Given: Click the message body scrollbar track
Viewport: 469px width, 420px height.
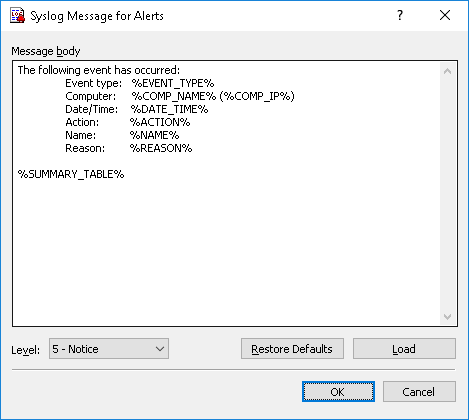Looking at the screenshot, I should (448, 193).
